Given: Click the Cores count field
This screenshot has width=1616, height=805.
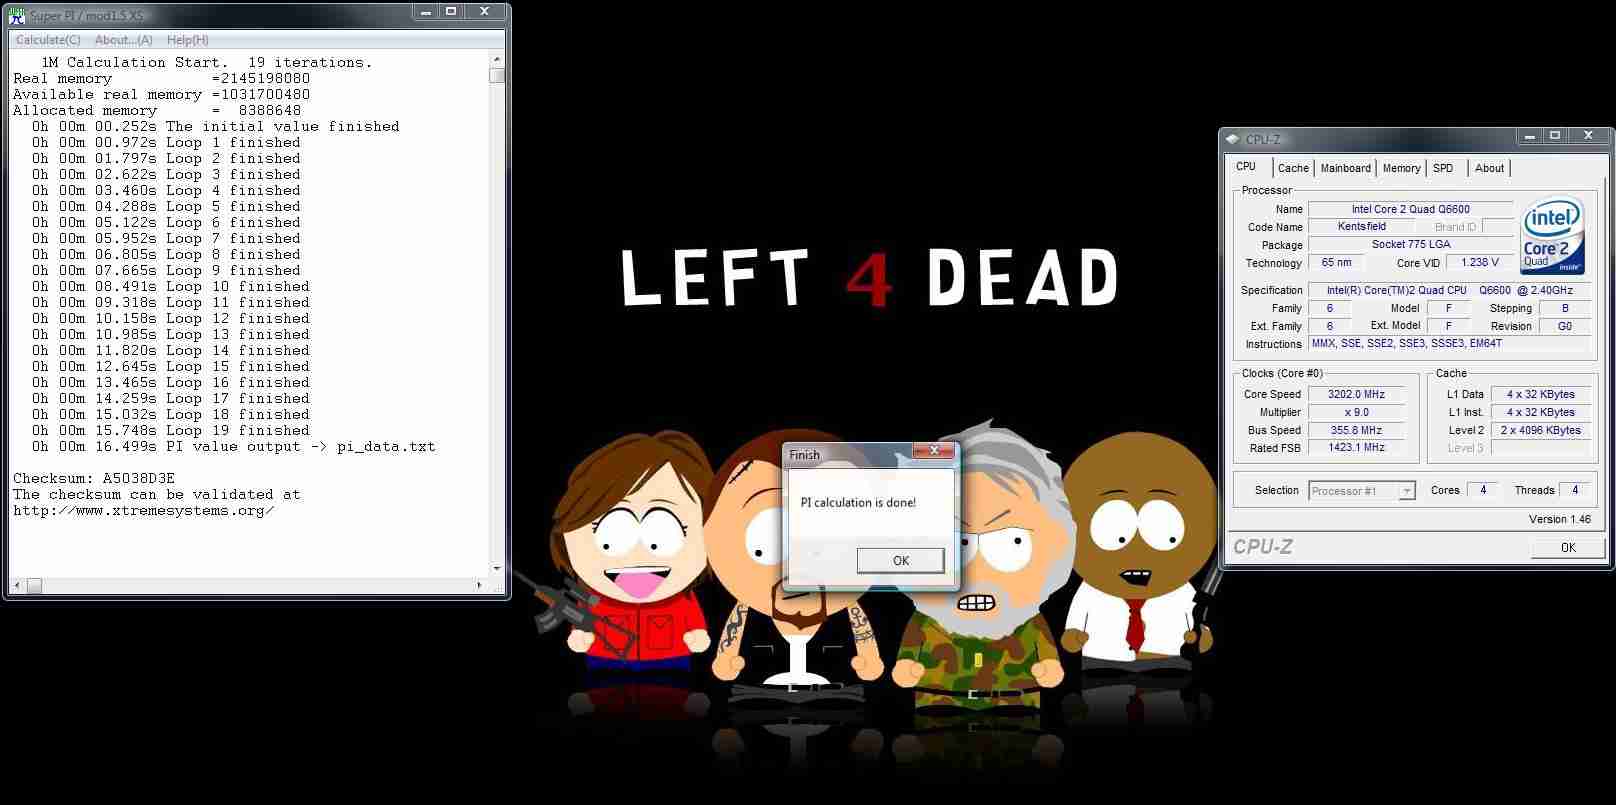Looking at the screenshot, I should coord(1483,490).
